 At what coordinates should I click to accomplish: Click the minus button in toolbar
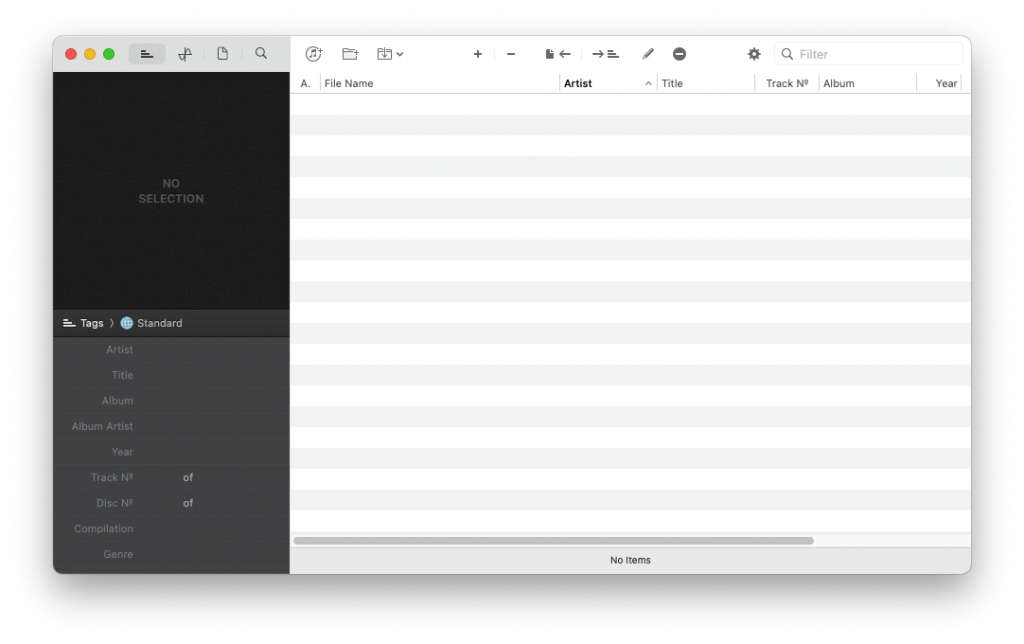pyautogui.click(x=511, y=54)
